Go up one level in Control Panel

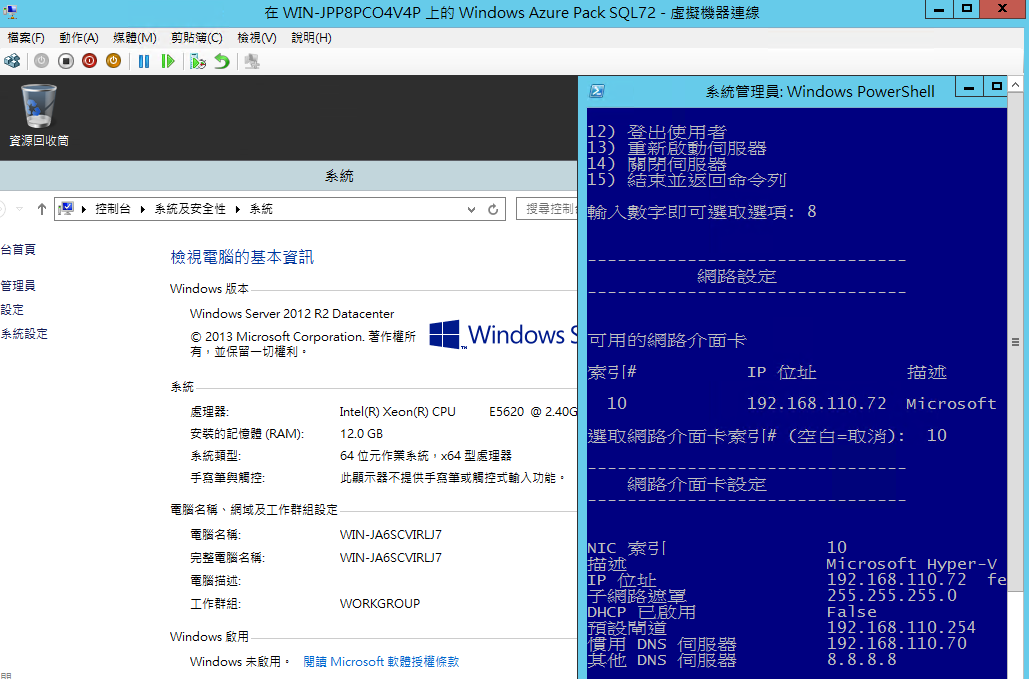[x=42, y=209]
